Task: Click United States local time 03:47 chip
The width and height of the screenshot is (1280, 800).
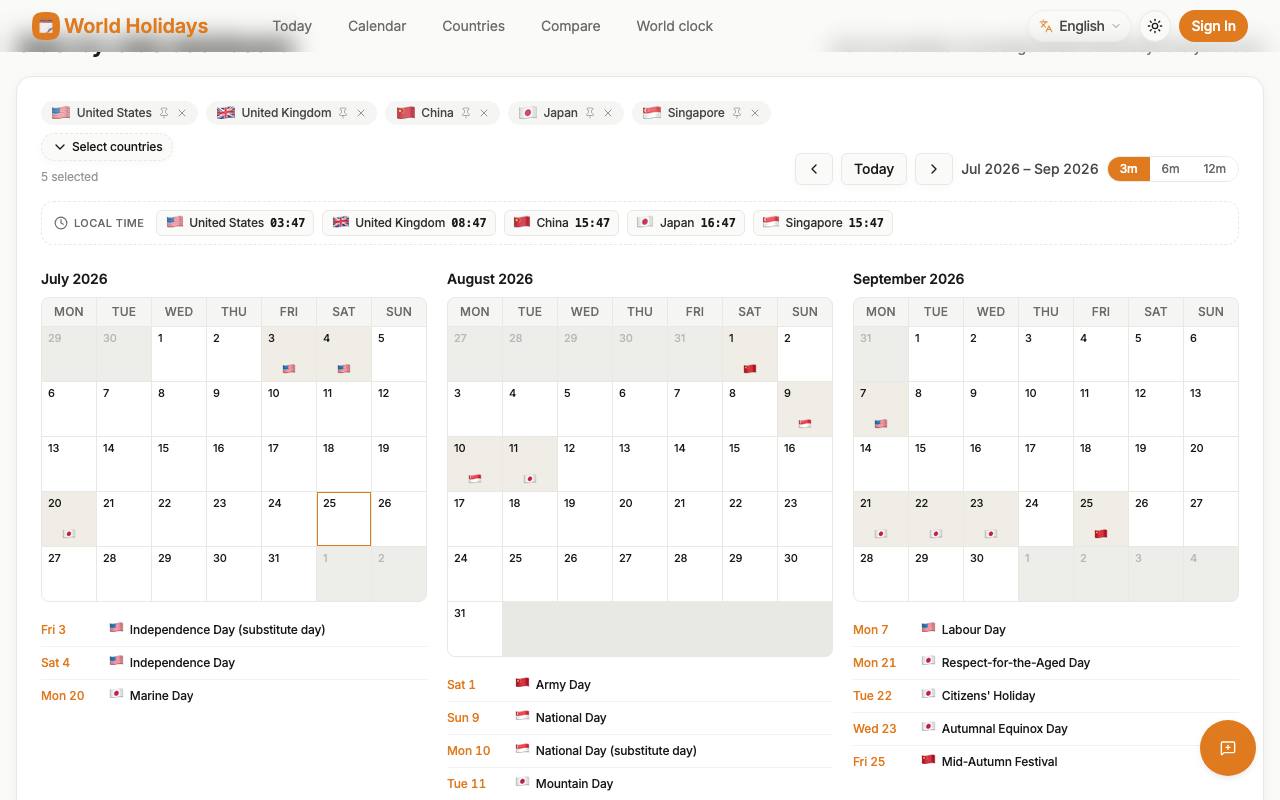Action: [x=235, y=223]
